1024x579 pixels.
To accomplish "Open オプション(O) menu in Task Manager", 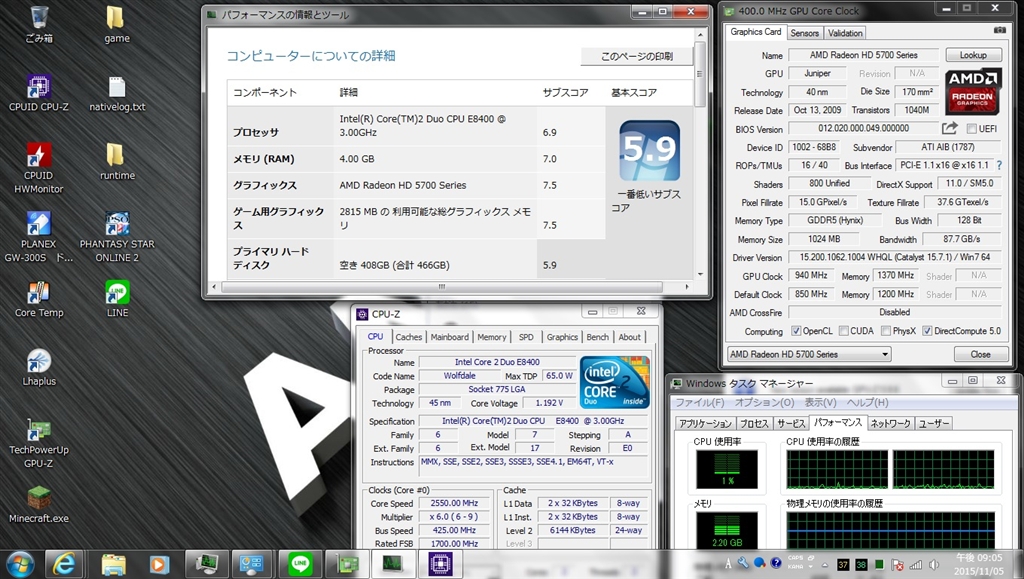I will point(765,403).
